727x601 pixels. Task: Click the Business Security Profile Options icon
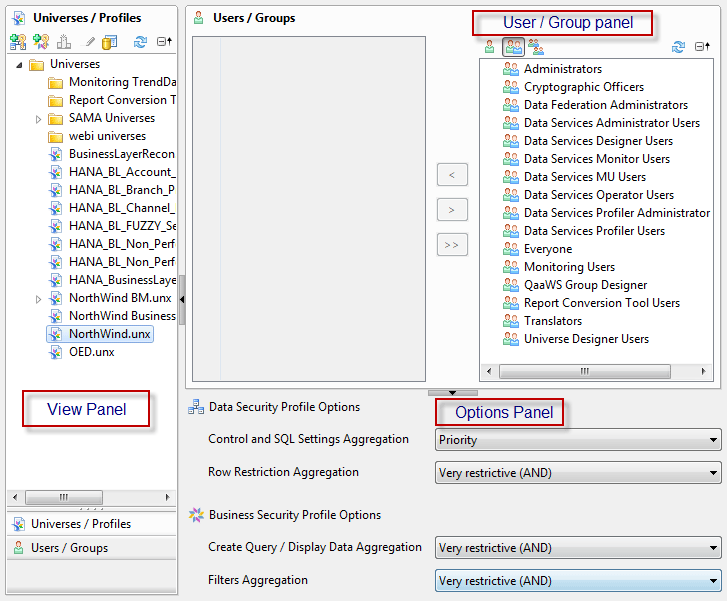coord(196,515)
